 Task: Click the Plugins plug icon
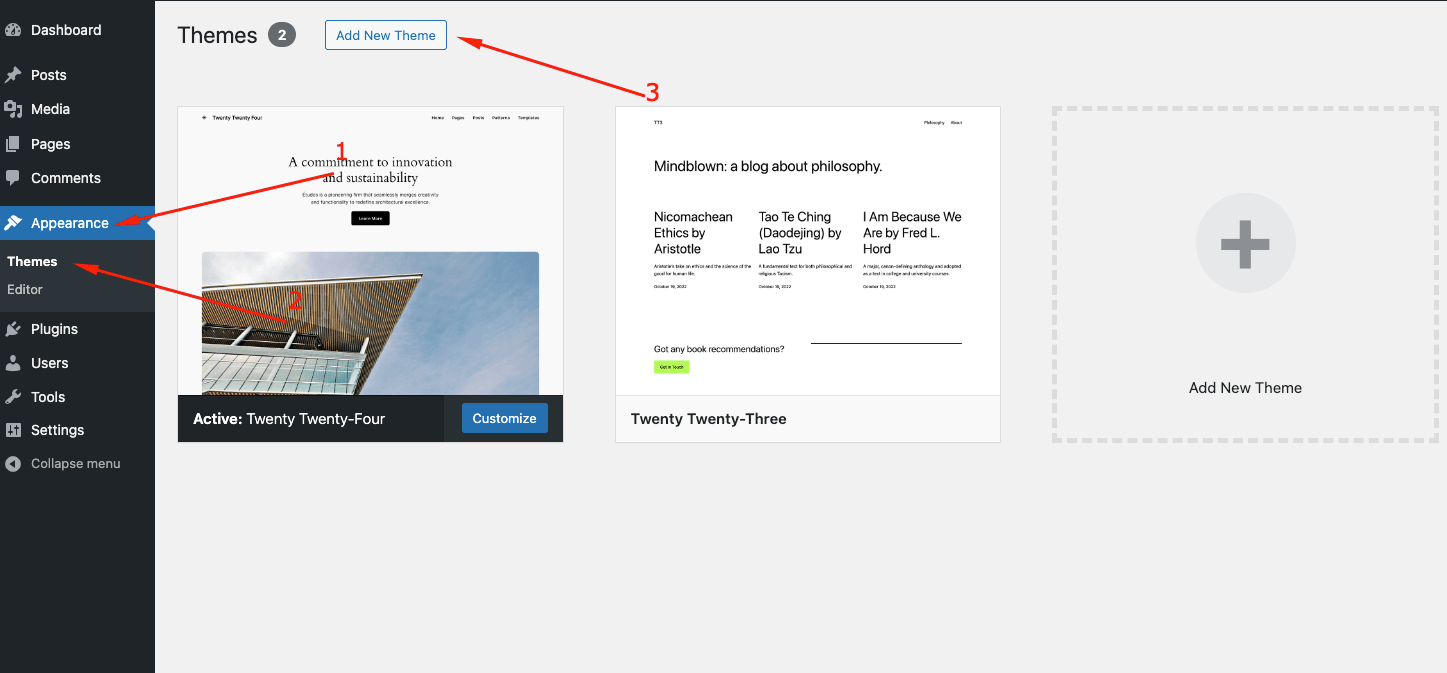pyautogui.click(x=13, y=329)
